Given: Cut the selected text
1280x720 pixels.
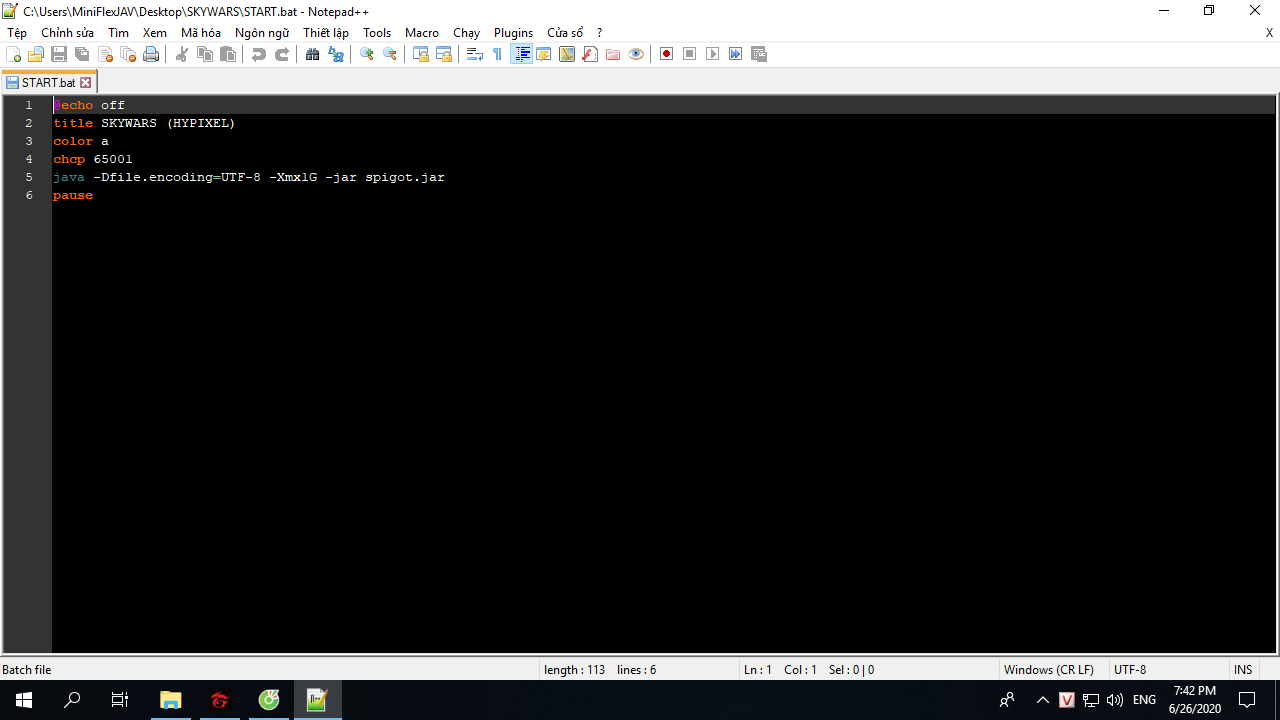Looking at the screenshot, I should click(182, 54).
